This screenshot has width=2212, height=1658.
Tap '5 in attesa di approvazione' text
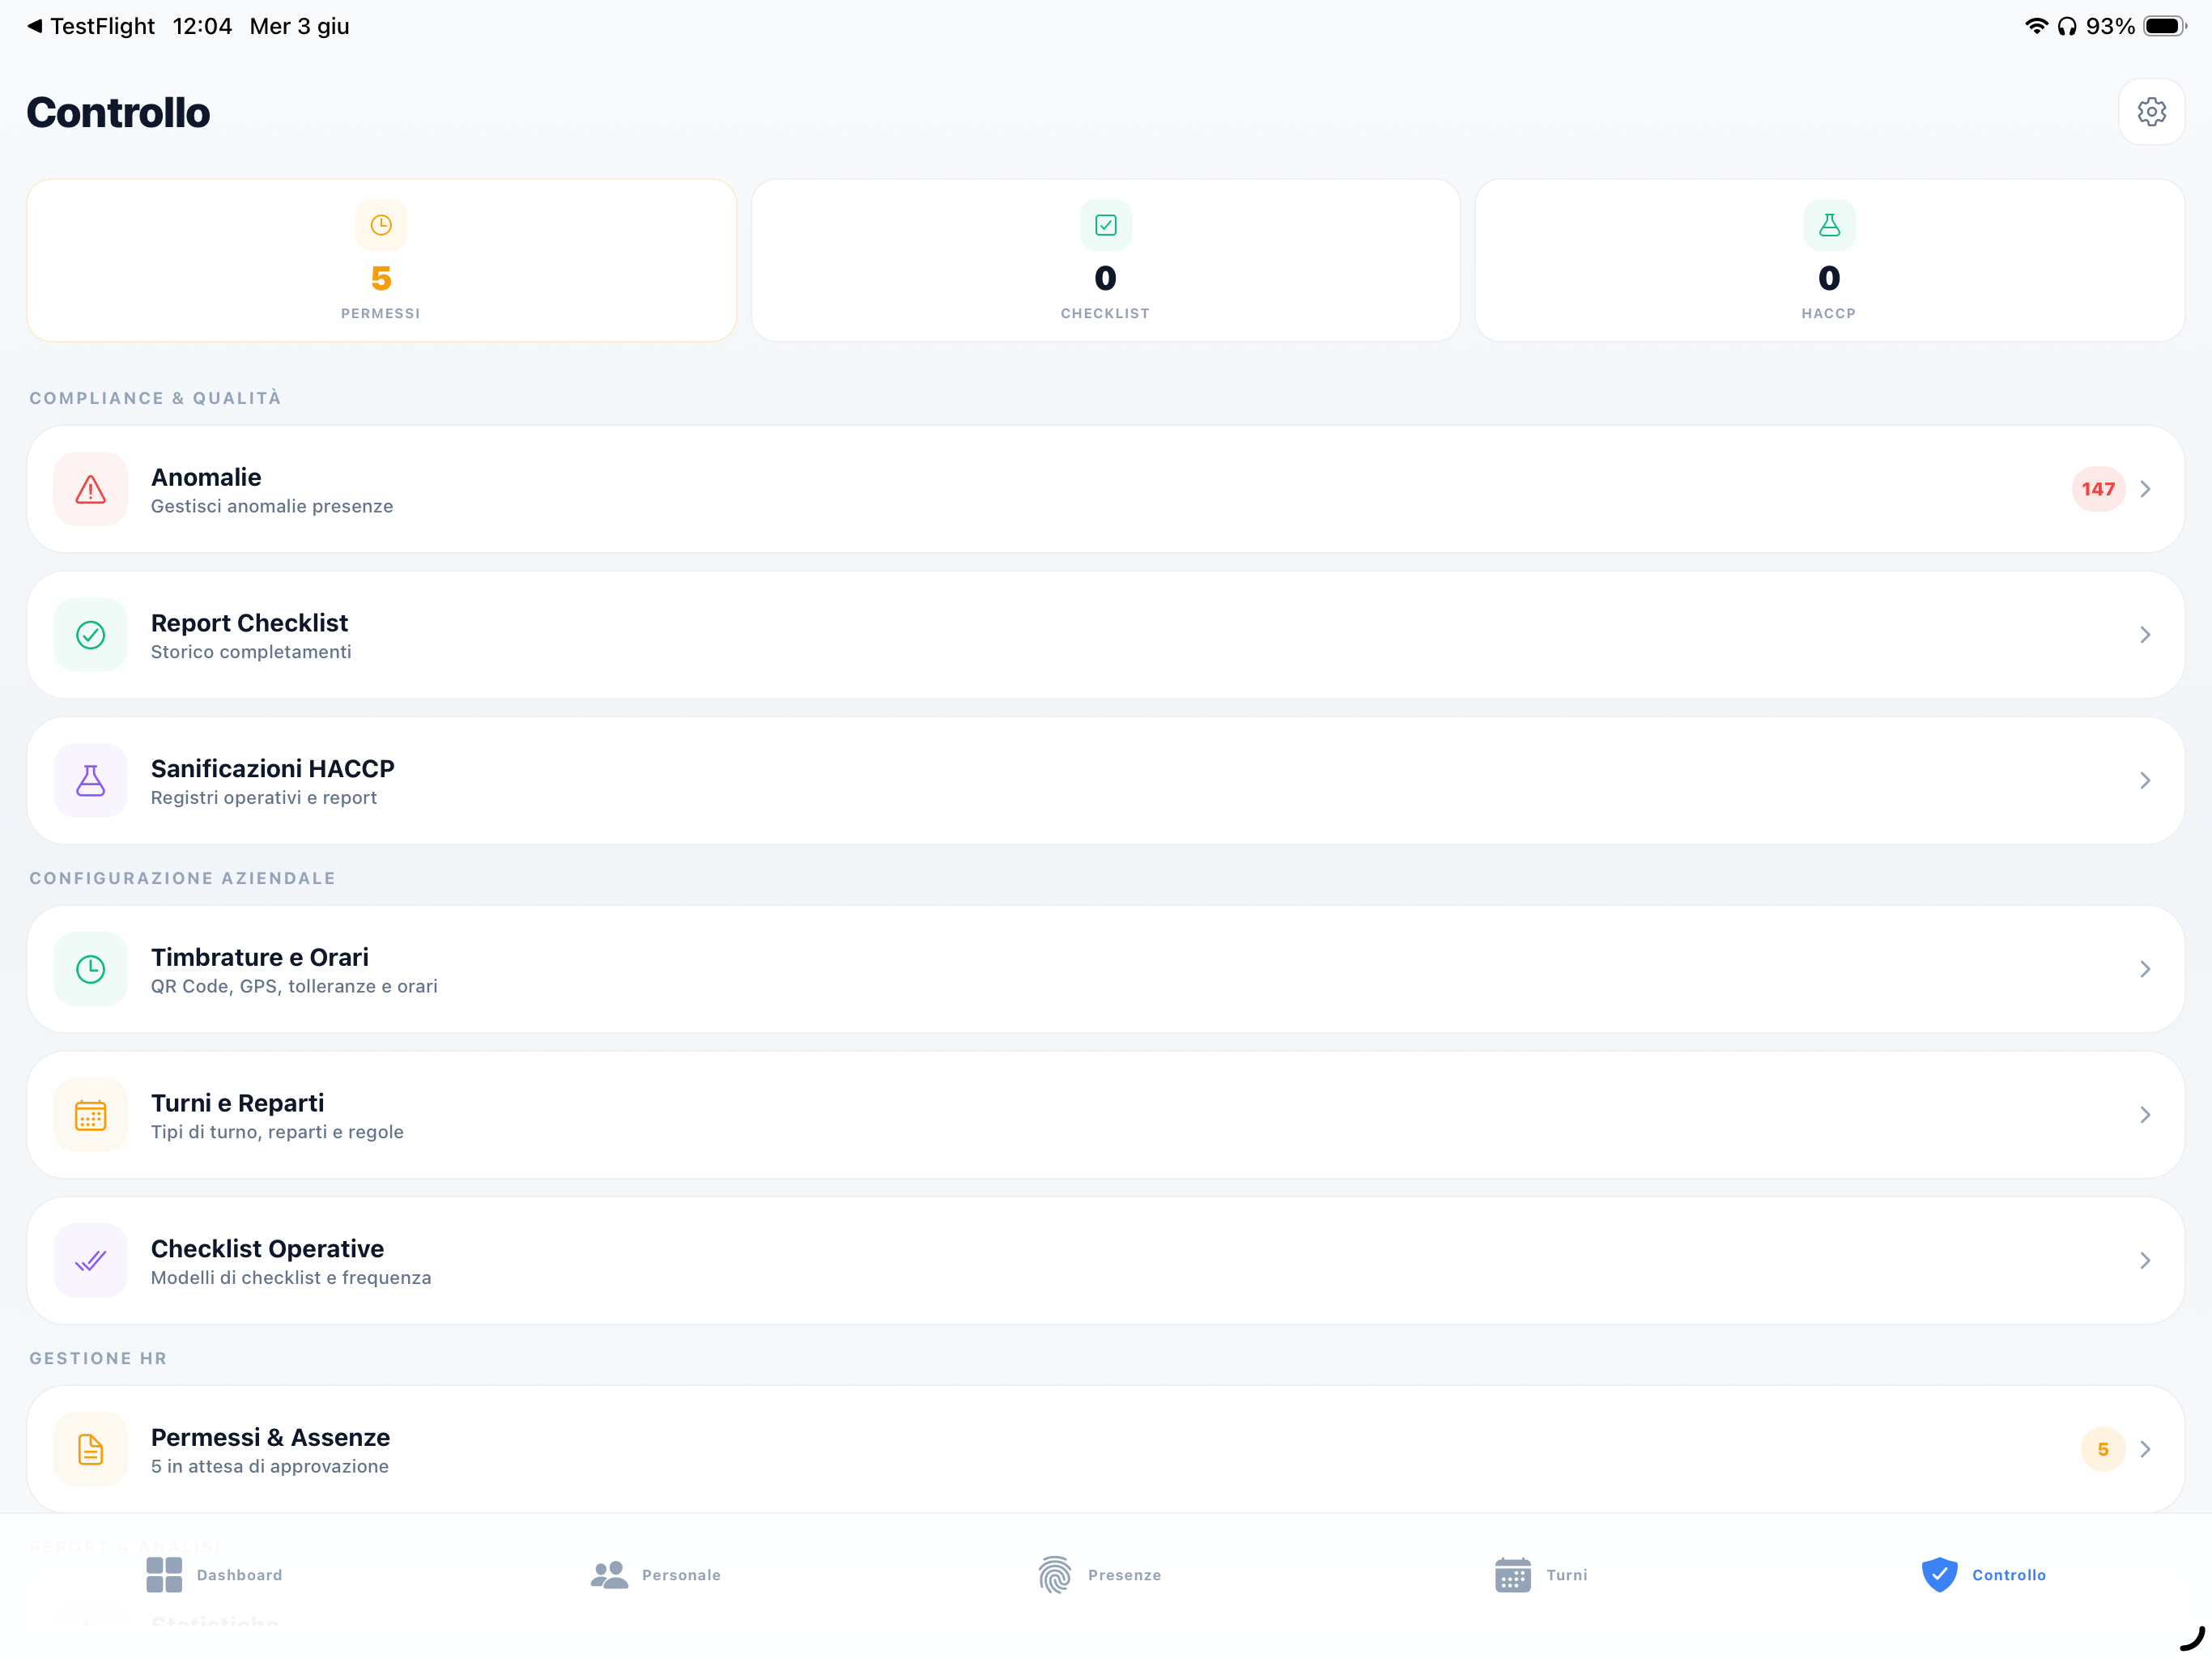click(x=270, y=1466)
